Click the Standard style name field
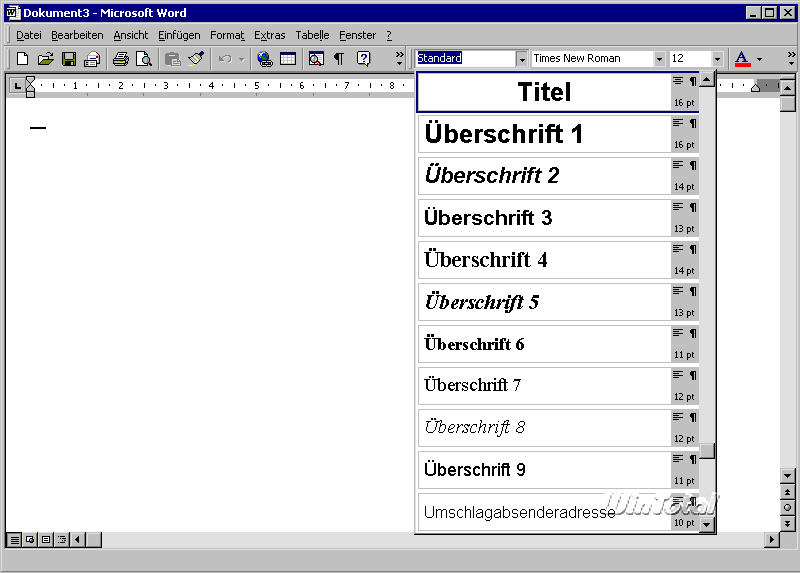Viewport: 800px width, 573px height. coord(465,58)
